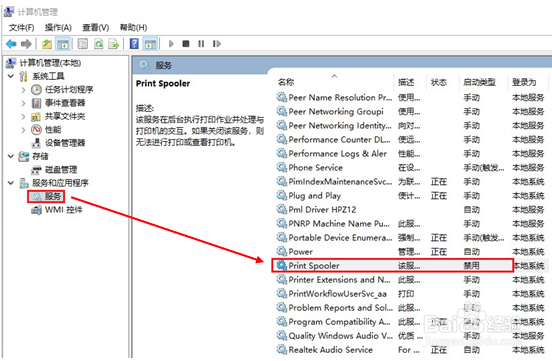Open help with the question mark icon
Screen dimensions: 552x361
pyautogui.click(x=134, y=44)
